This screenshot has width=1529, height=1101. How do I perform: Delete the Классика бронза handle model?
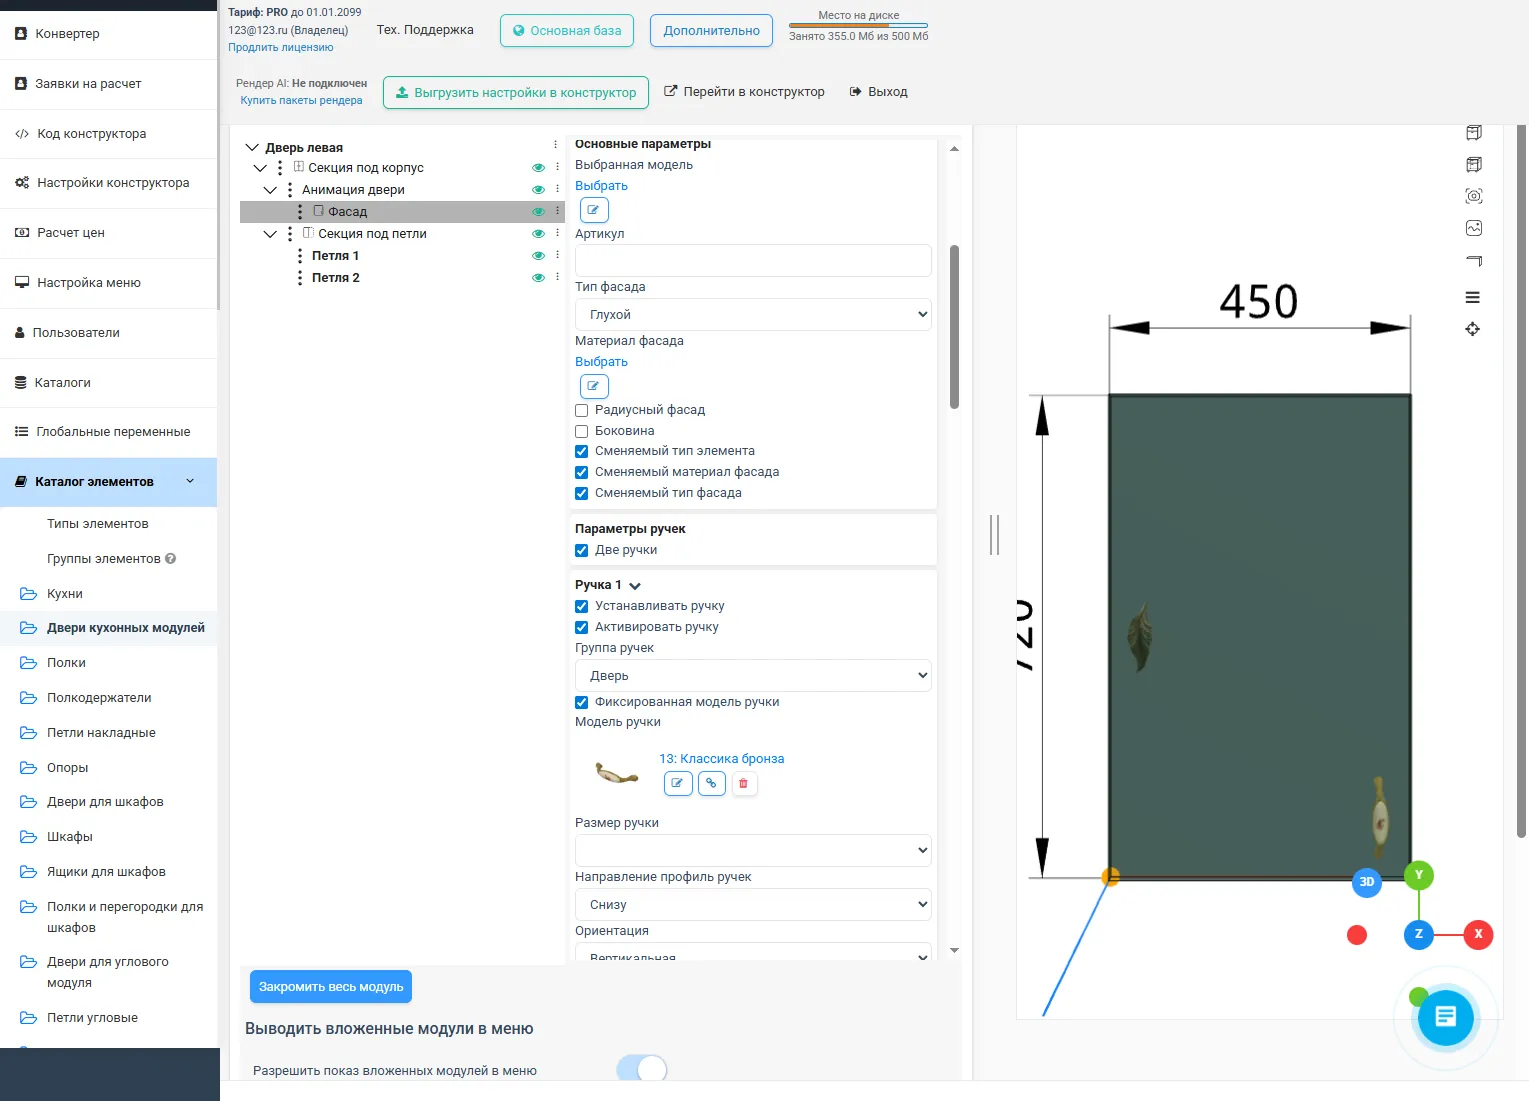(743, 783)
